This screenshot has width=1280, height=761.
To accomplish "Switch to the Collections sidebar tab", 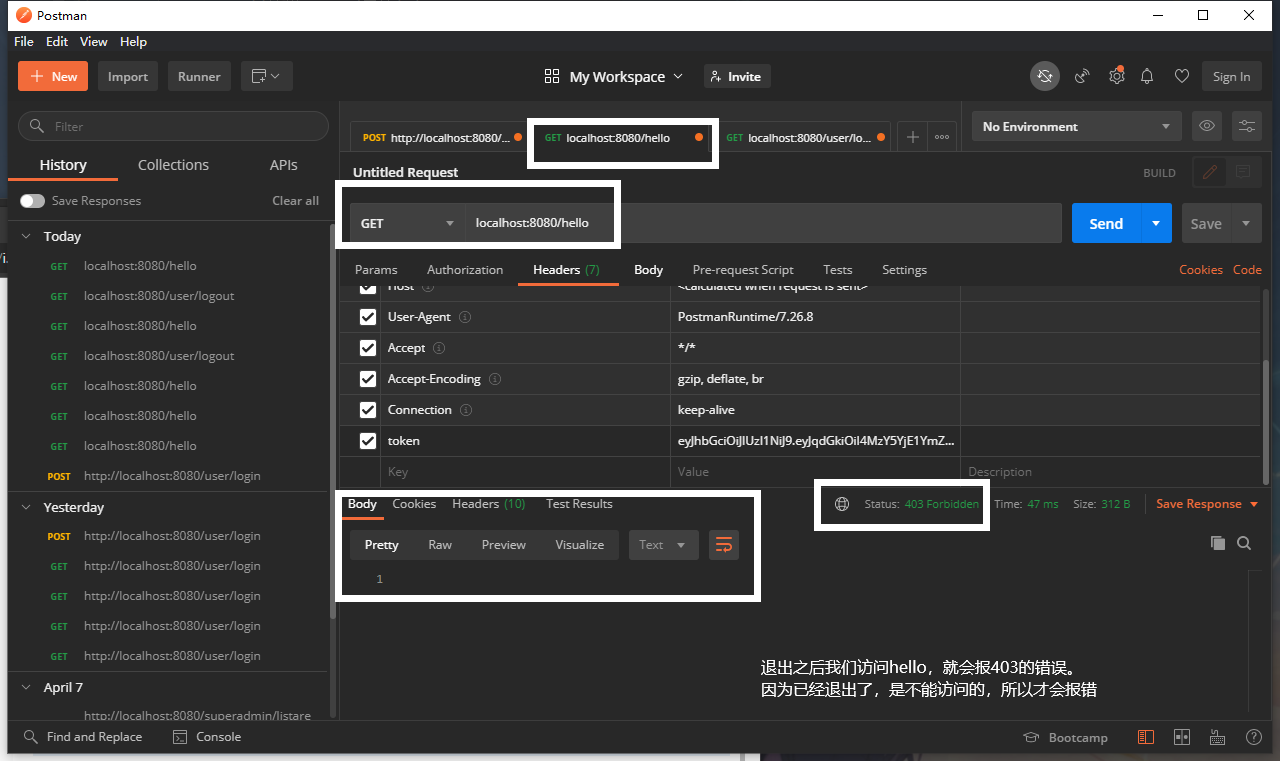I will [173, 165].
